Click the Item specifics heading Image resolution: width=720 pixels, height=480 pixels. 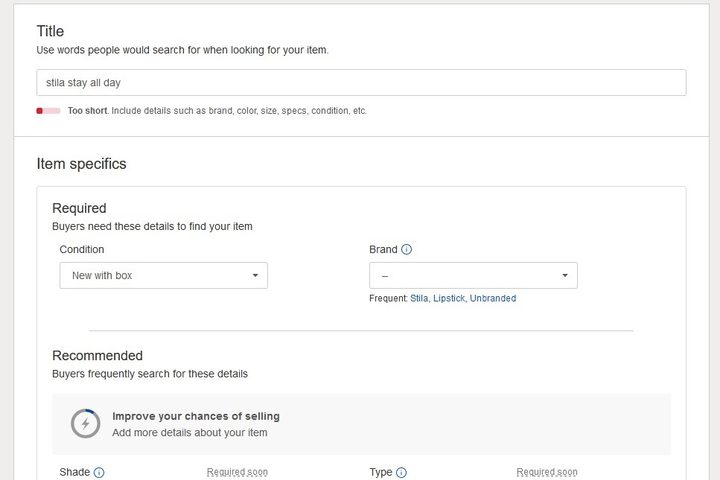pyautogui.click(x=81, y=164)
